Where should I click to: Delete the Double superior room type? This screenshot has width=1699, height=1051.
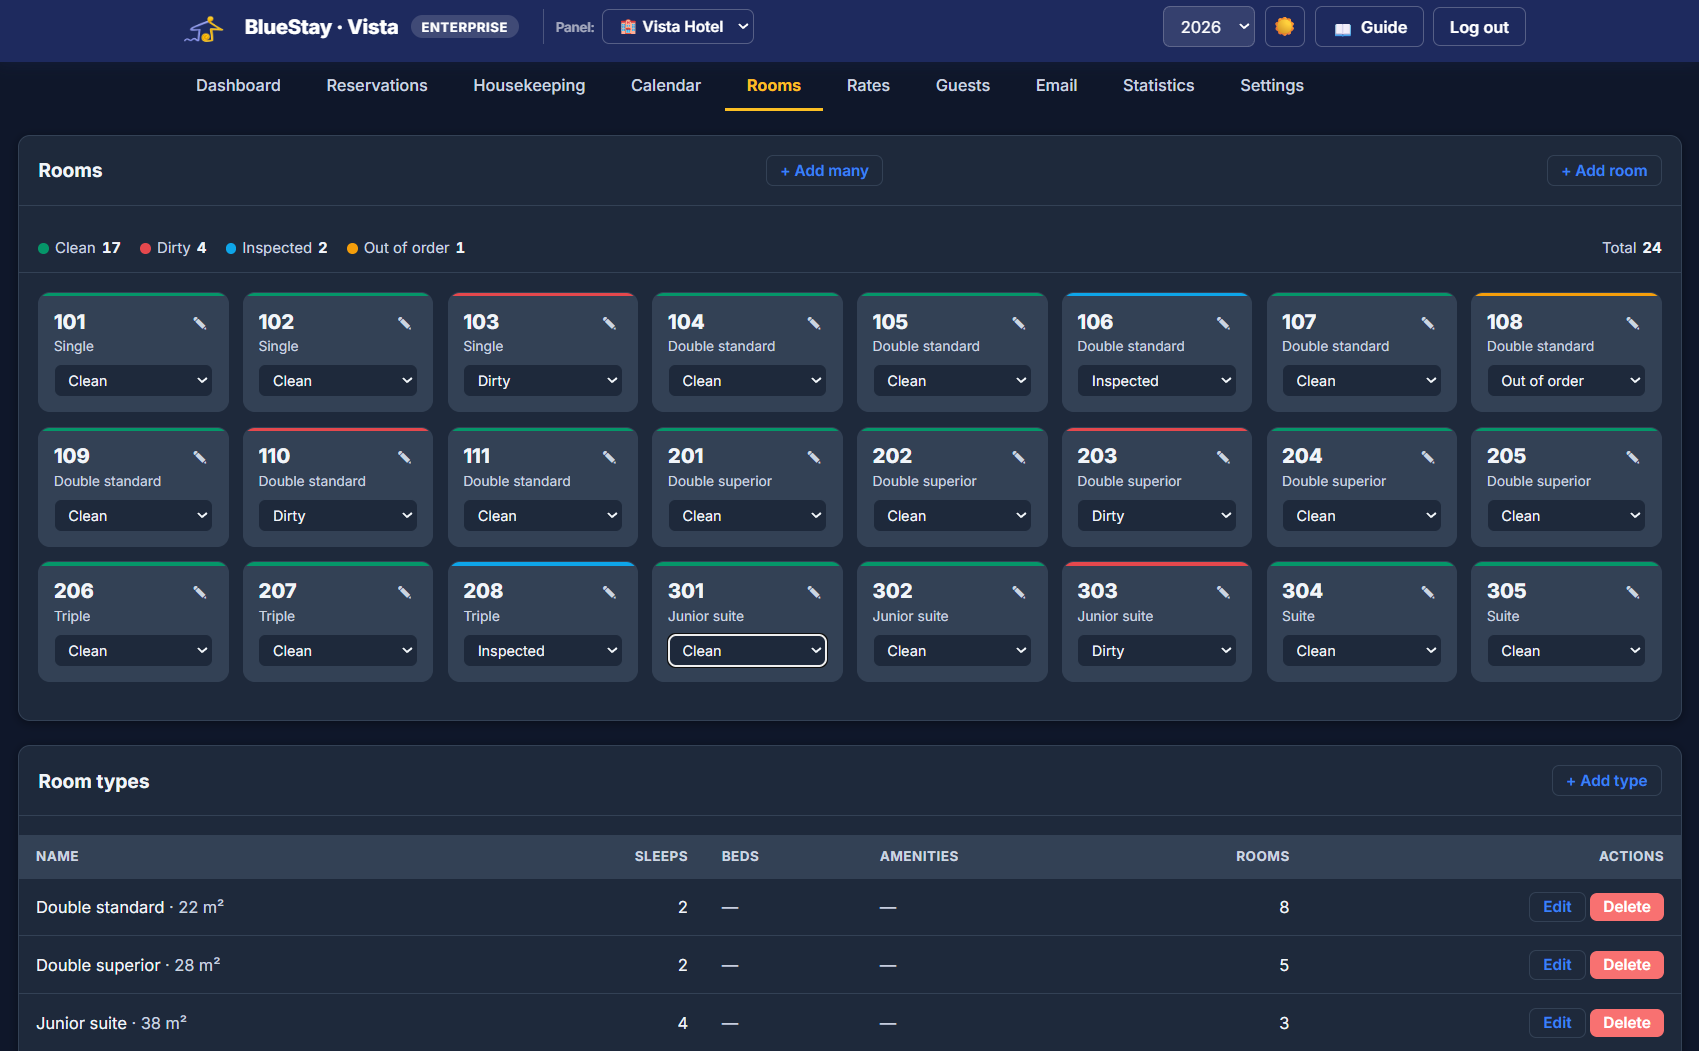1626,965
